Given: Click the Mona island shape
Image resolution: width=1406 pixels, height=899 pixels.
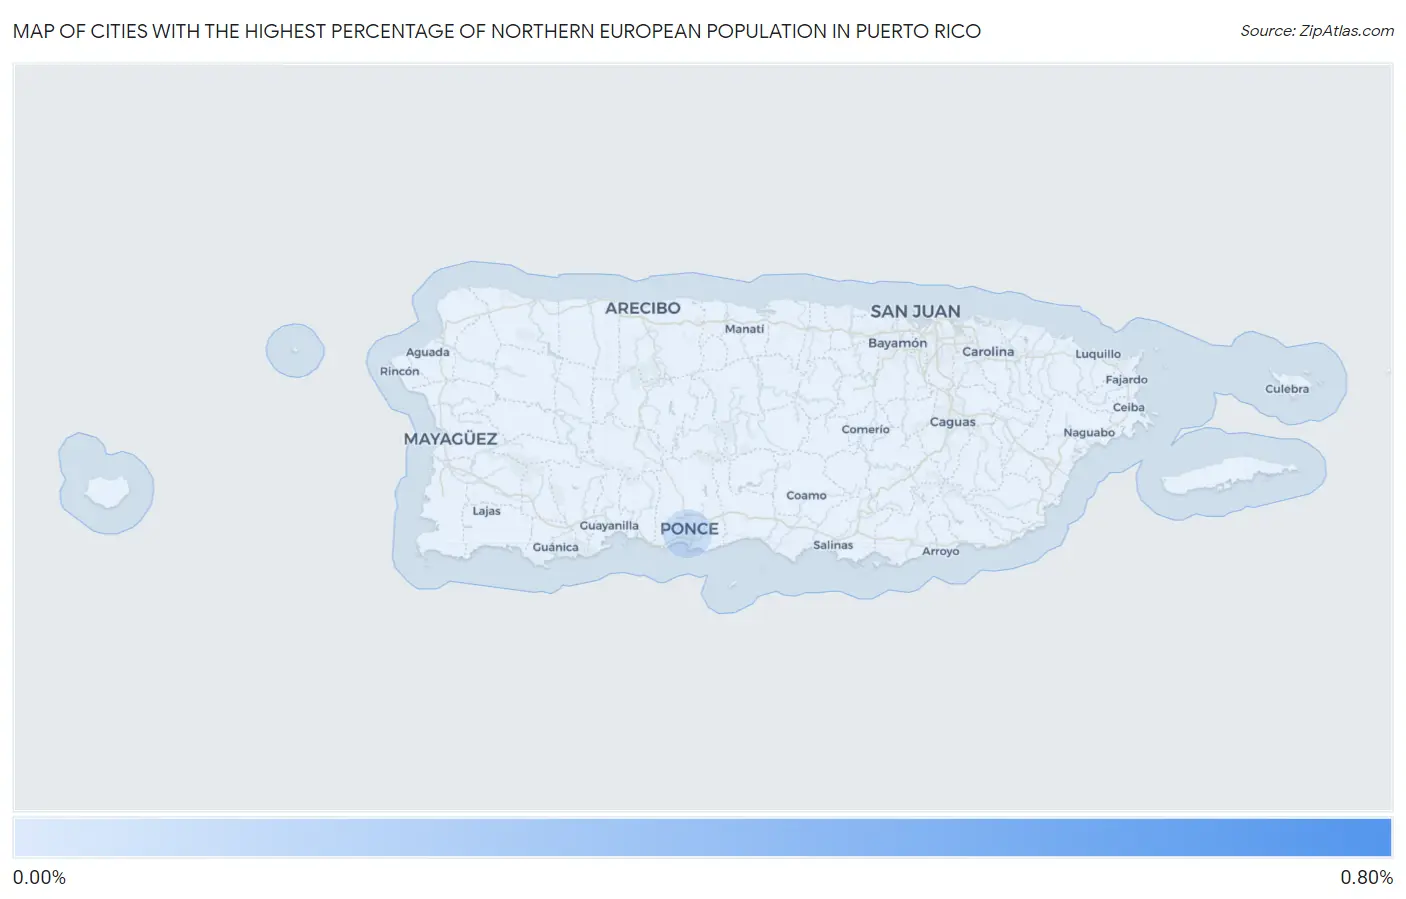Looking at the screenshot, I should (x=107, y=490).
